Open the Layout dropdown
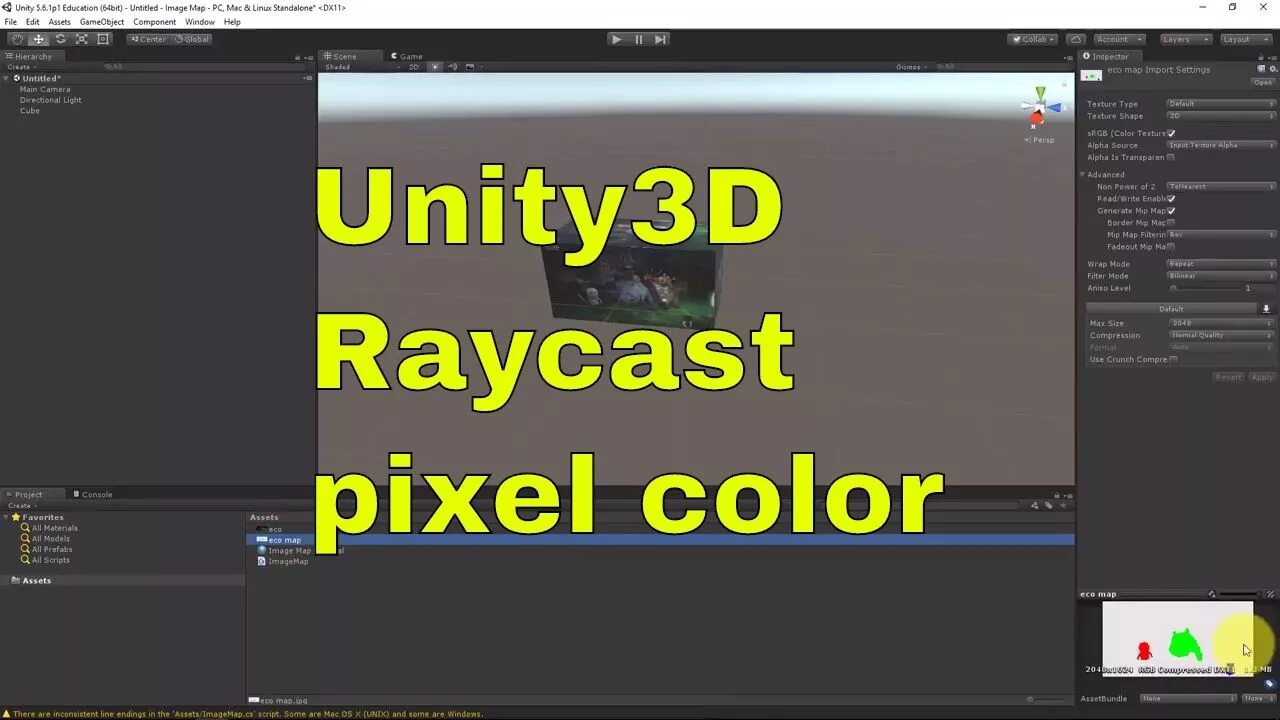Image resolution: width=1280 pixels, height=720 pixels. 1245,39
